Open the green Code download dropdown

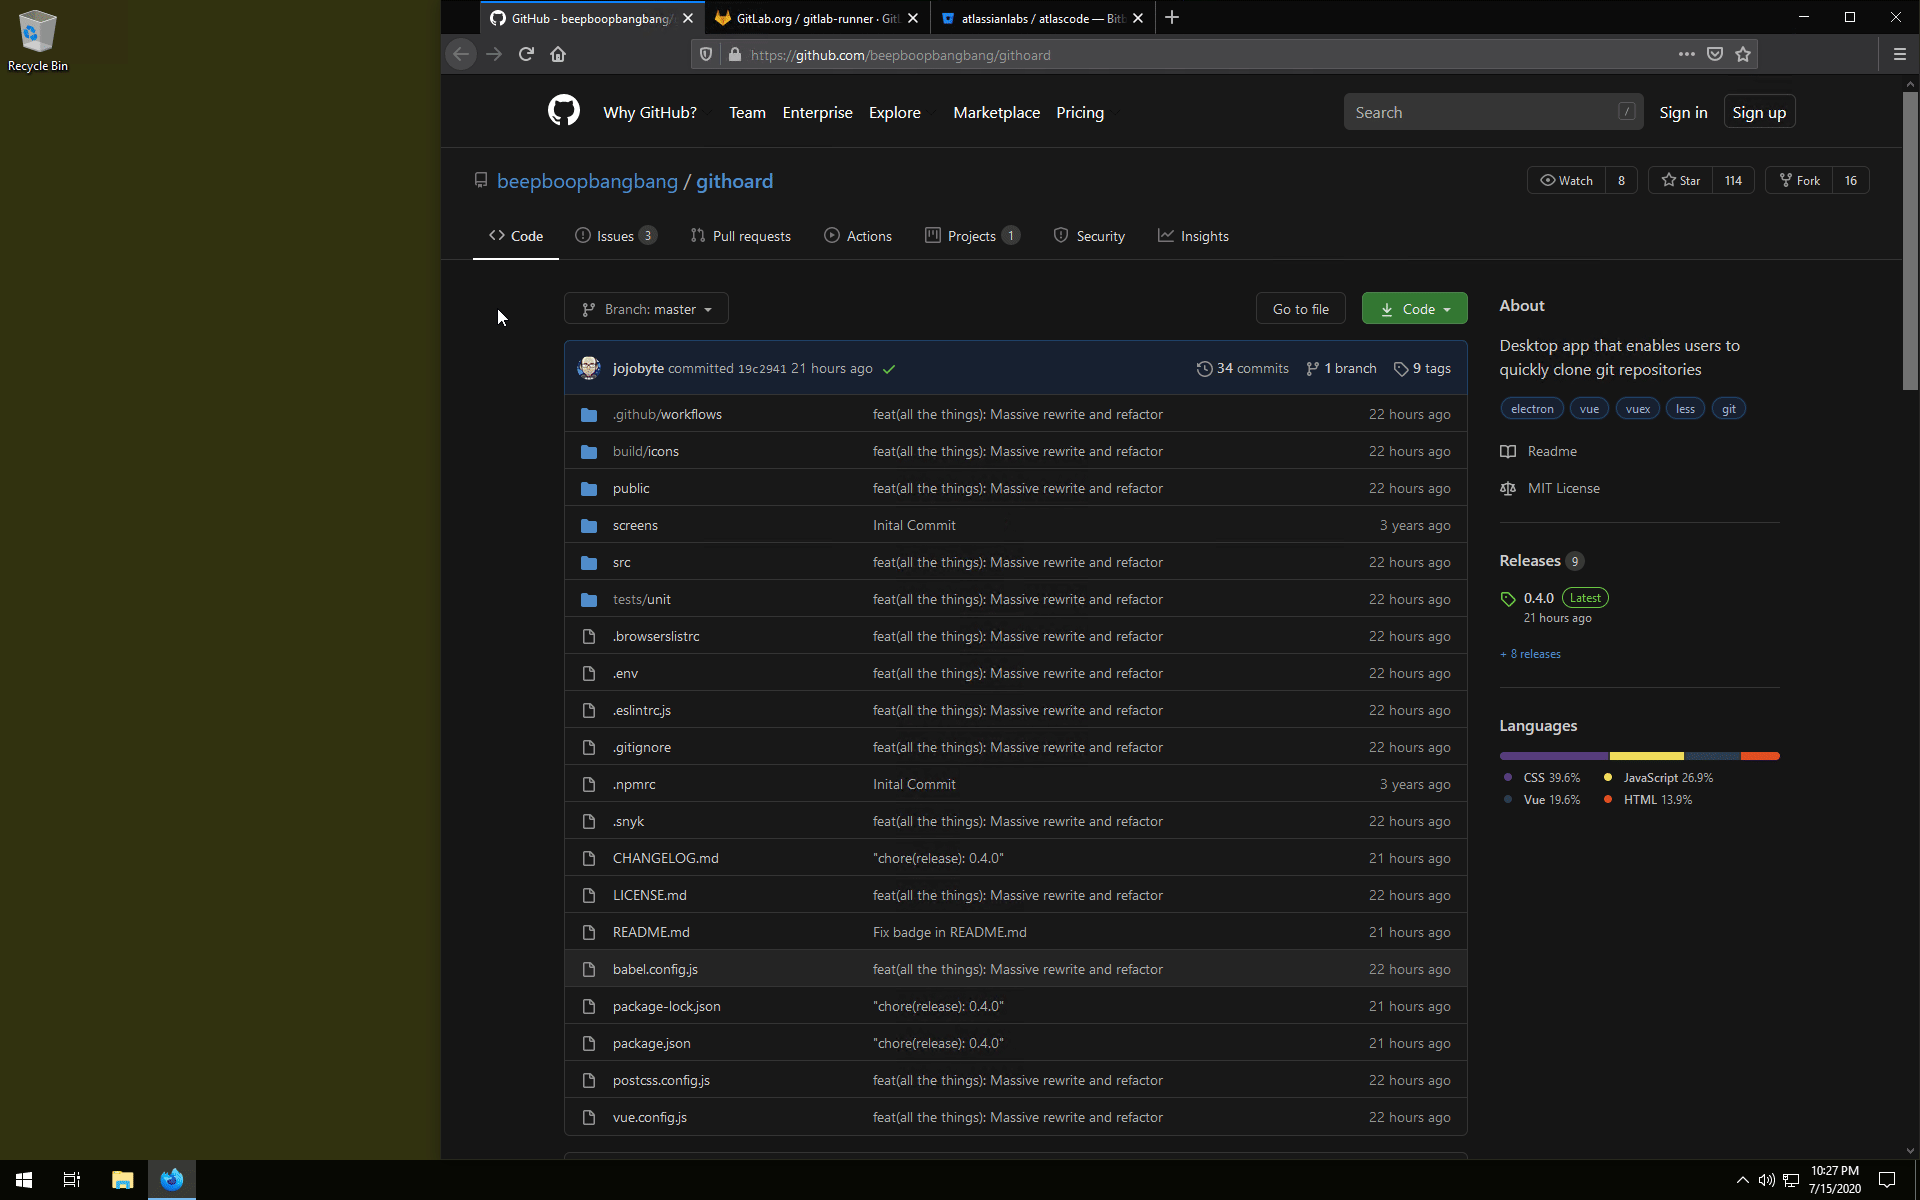[x=1414, y=309]
